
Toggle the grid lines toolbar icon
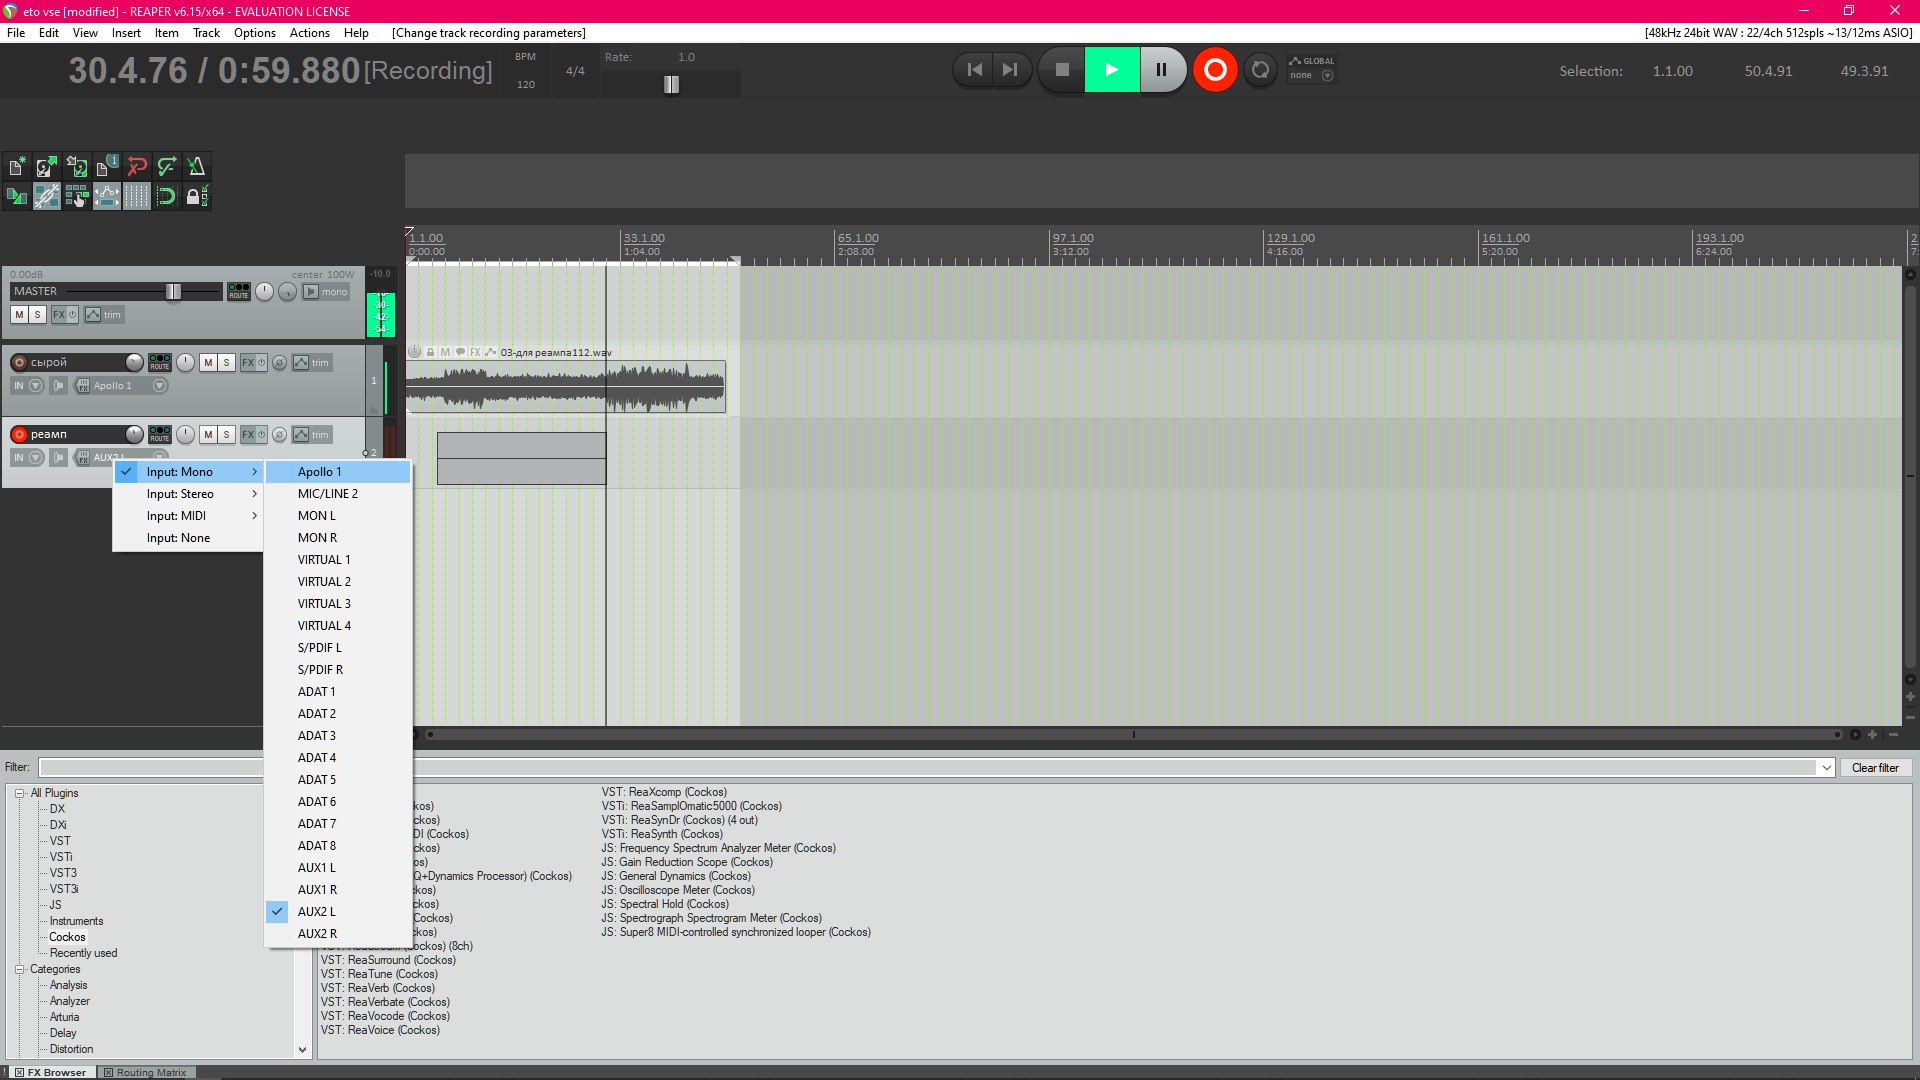[x=136, y=196]
